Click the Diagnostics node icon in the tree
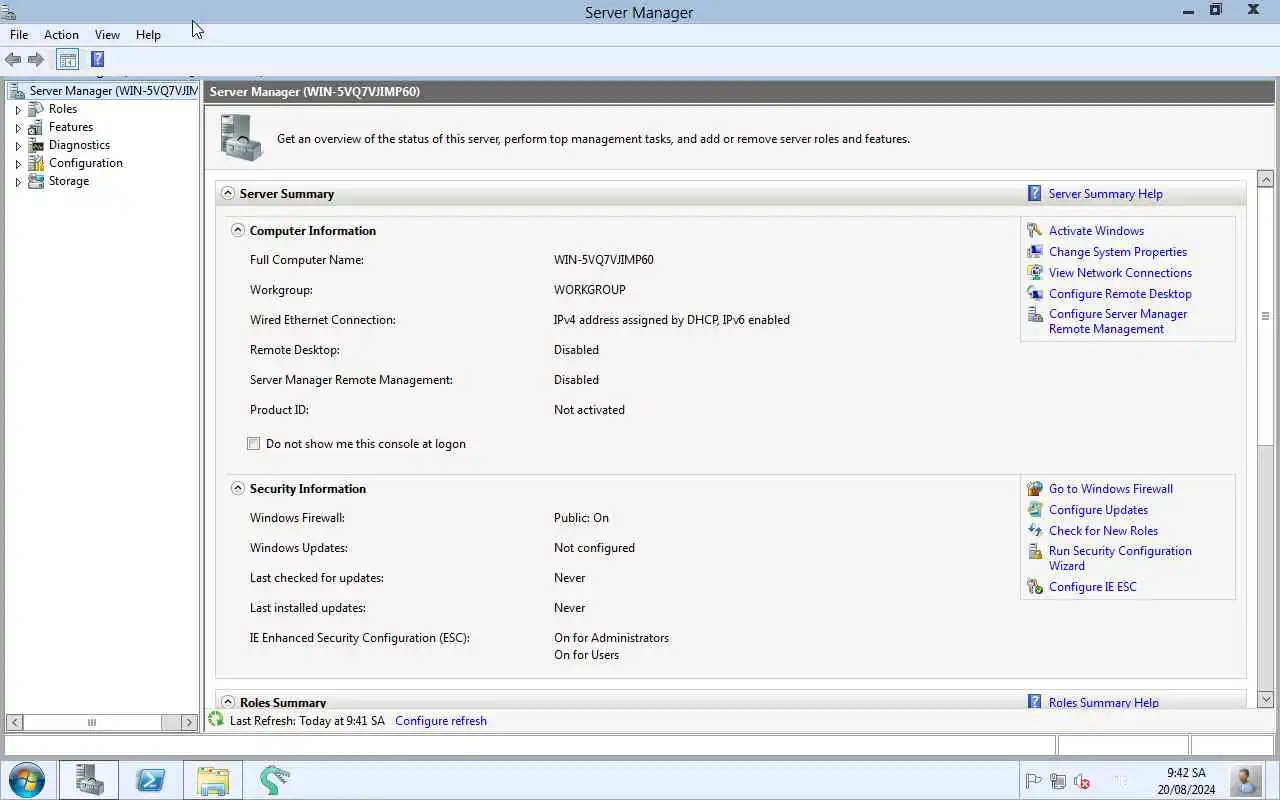Image resolution: width=1280 pixels, height=800 pixels. 36,145
